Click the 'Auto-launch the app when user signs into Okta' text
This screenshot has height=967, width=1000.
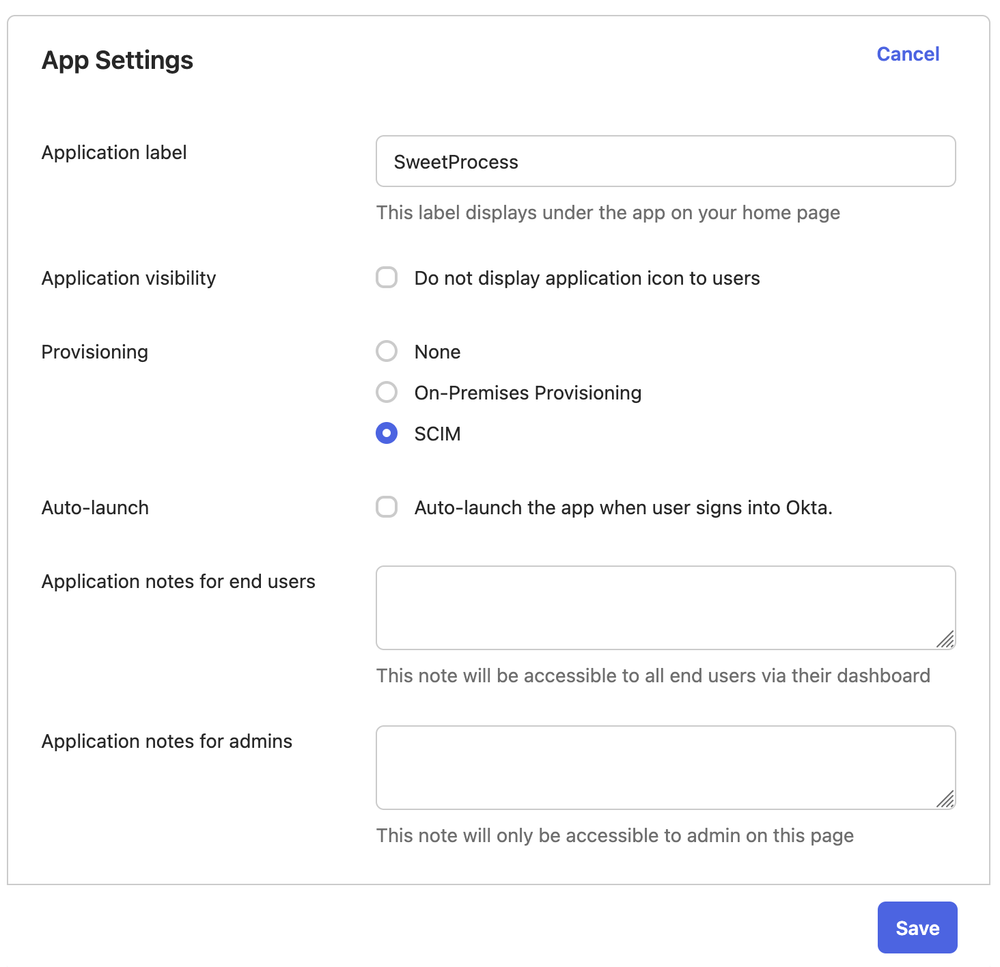pos(623,508)
